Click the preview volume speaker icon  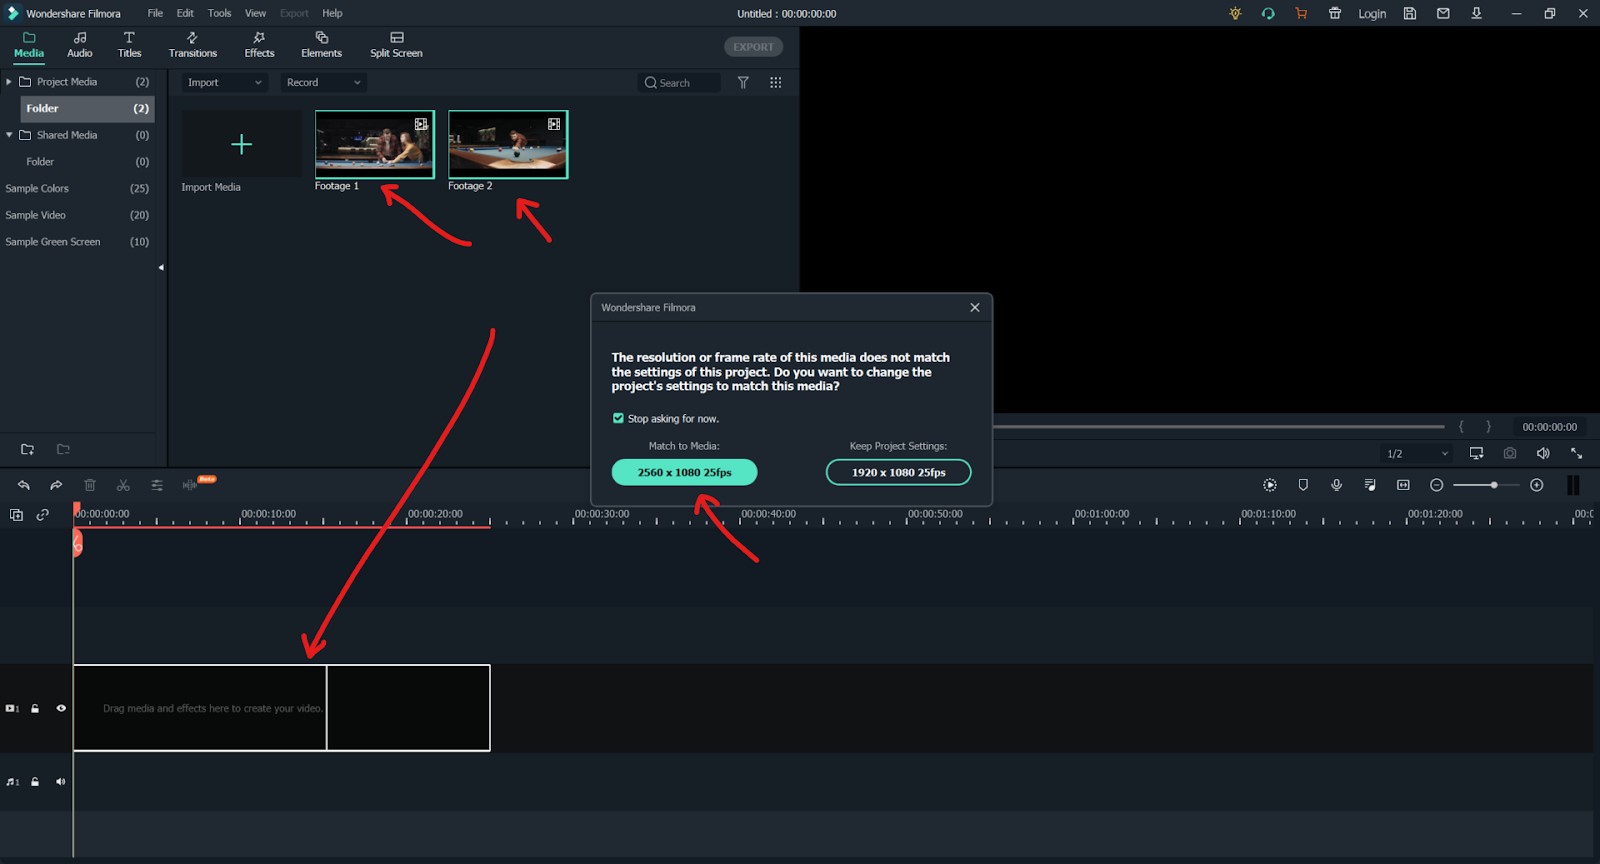1543,453
